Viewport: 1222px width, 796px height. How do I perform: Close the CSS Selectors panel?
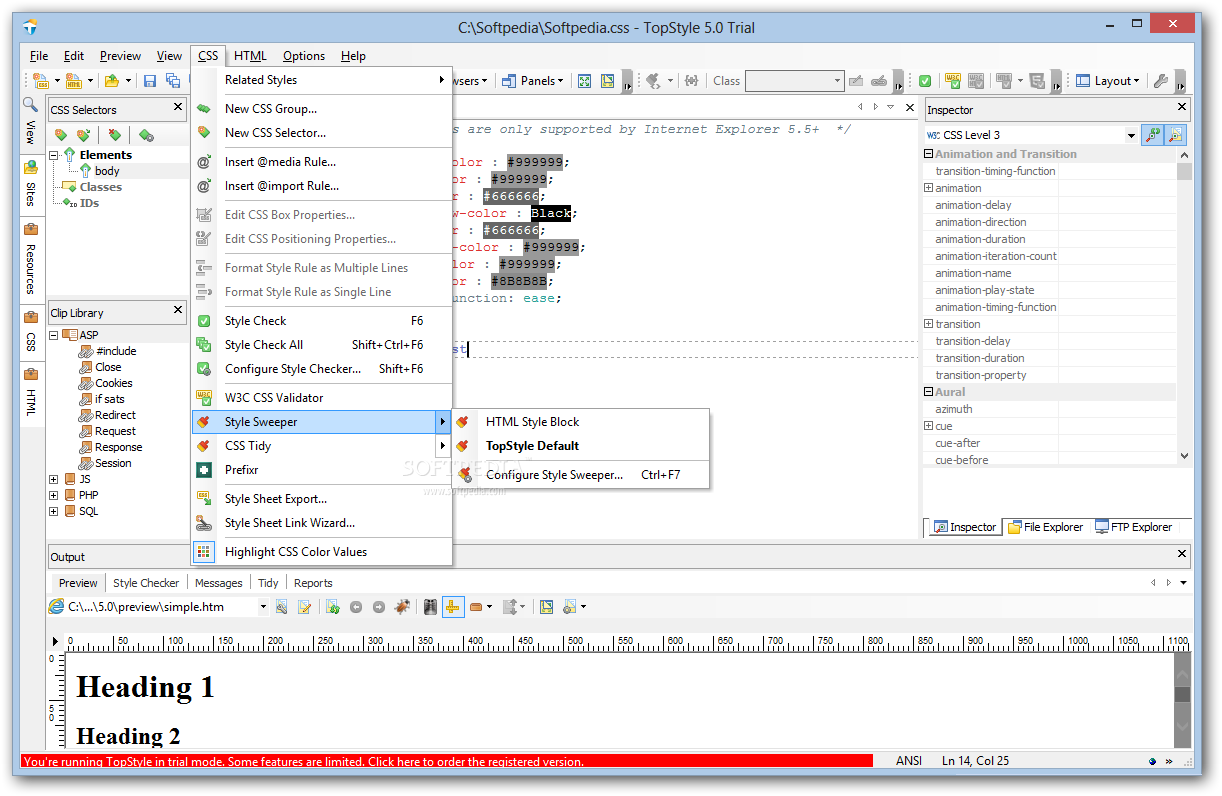[x=178, y=107]
